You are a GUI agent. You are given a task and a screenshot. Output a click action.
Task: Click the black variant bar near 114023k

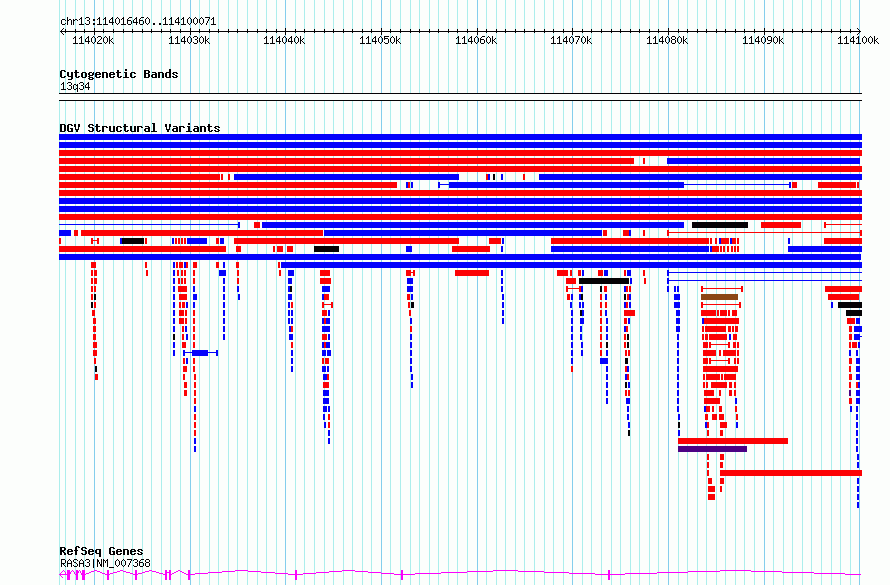[133, 241]
